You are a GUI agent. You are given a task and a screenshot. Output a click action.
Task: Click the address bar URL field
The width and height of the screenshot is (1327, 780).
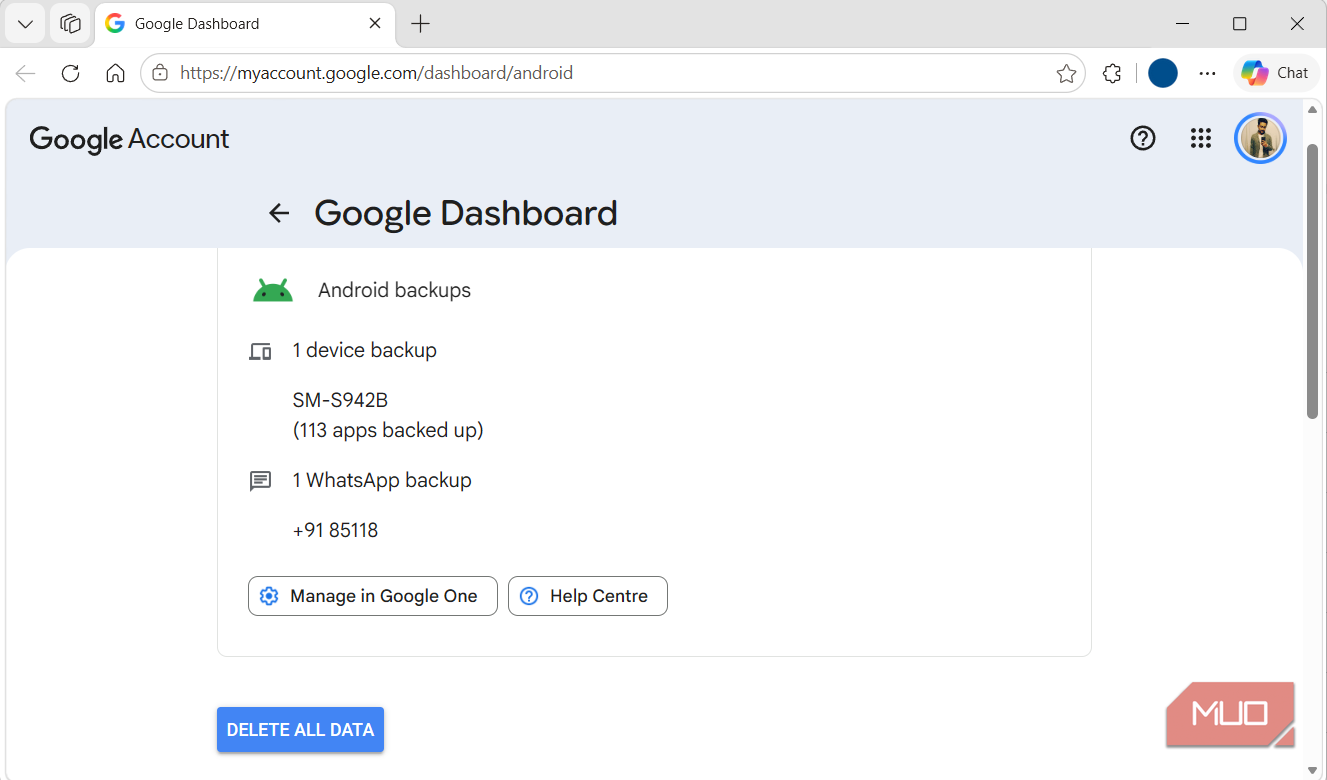point(613,73)
